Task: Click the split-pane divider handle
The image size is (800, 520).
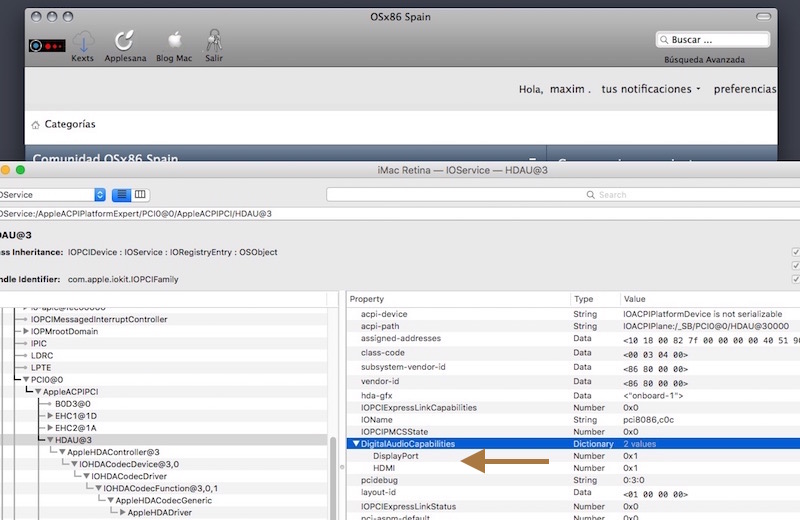Action: (342, 466)
